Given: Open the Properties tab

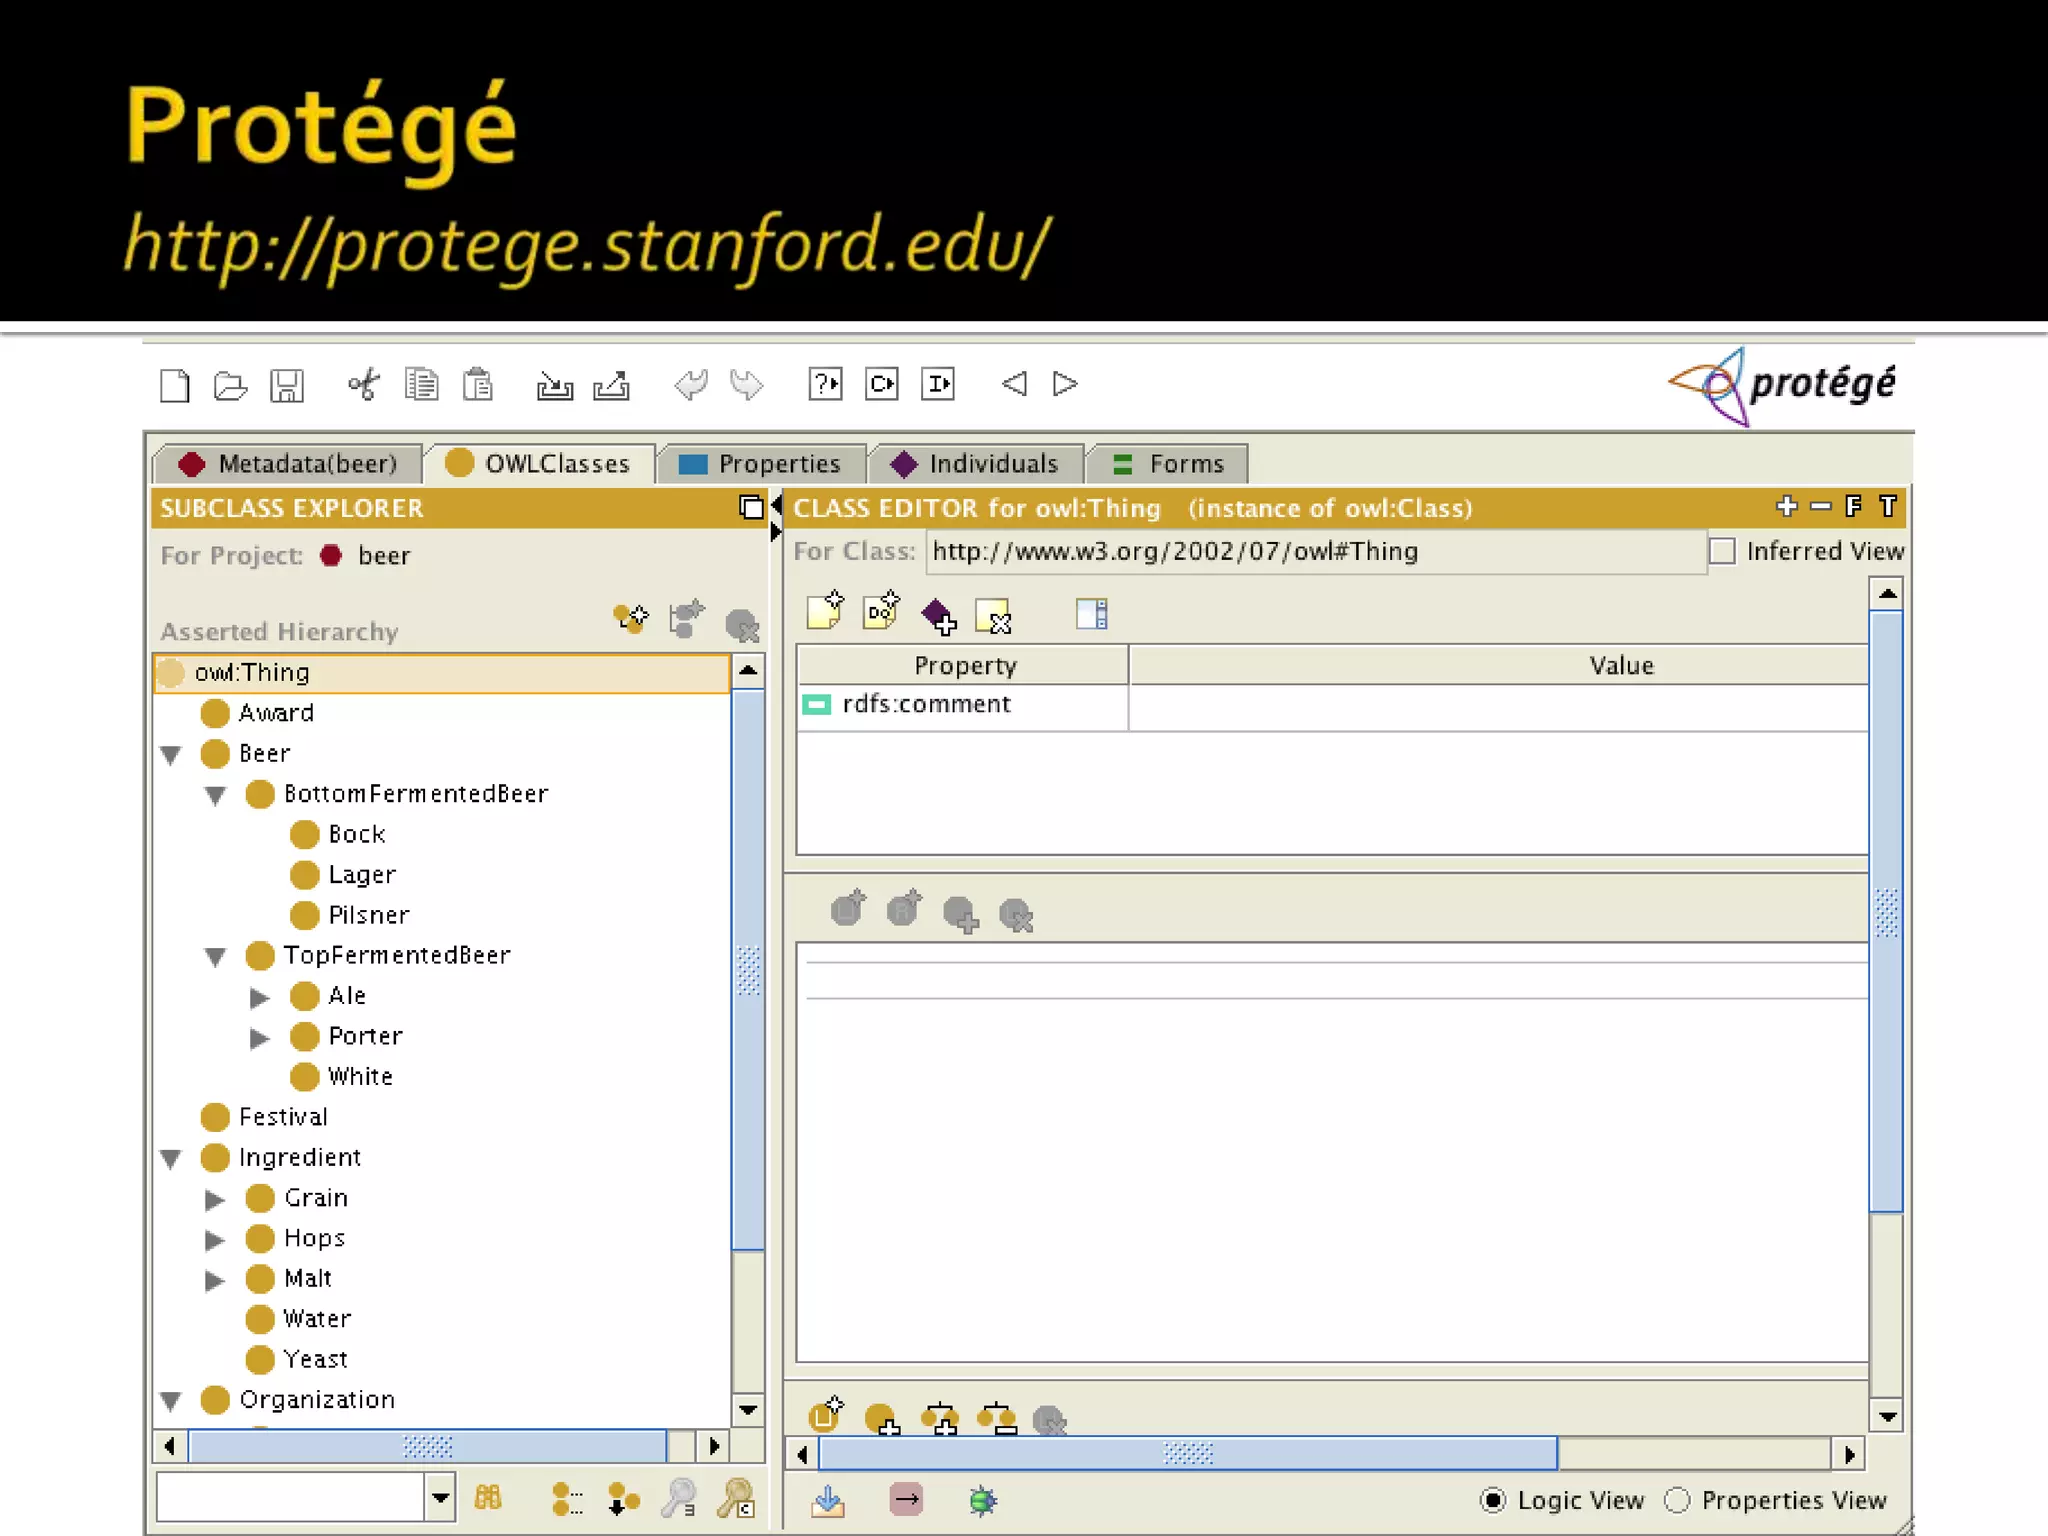Looking at the screenshot, I should click(760, 464).
